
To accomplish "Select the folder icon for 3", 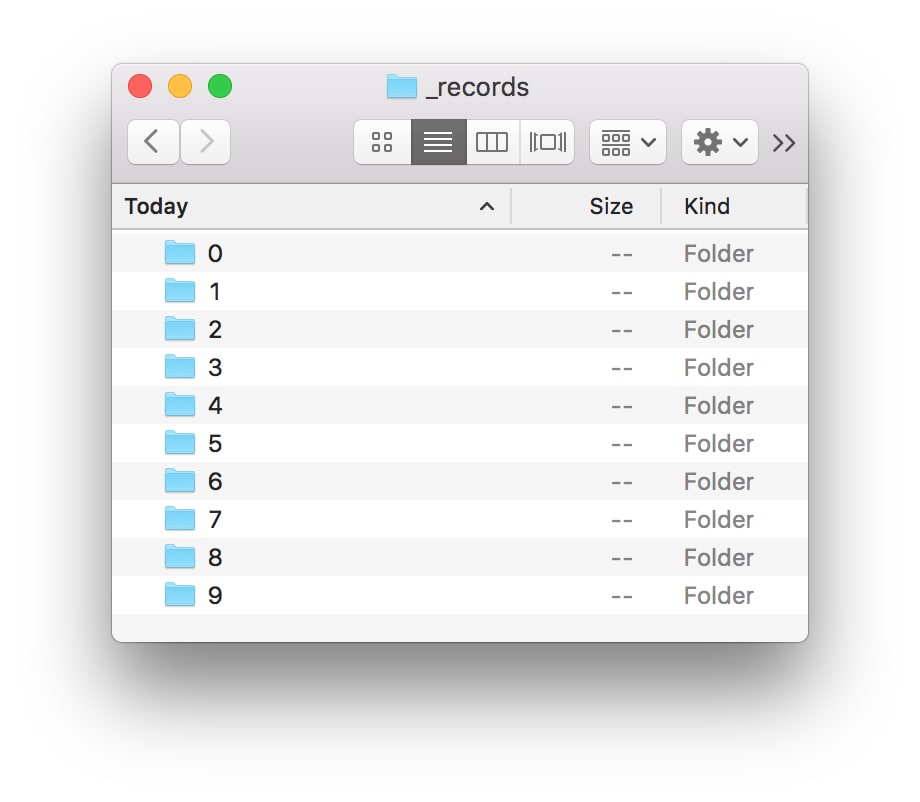I will click(x=180, y=367).
